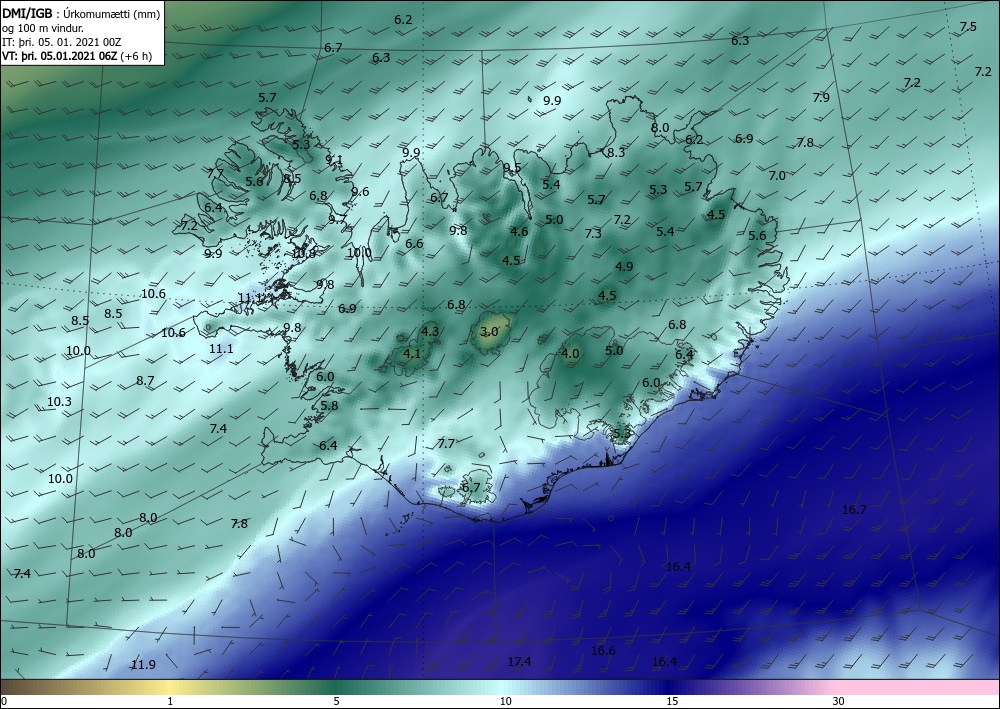Click the 4.0 value on Vatnajökull

pos(570,353)
